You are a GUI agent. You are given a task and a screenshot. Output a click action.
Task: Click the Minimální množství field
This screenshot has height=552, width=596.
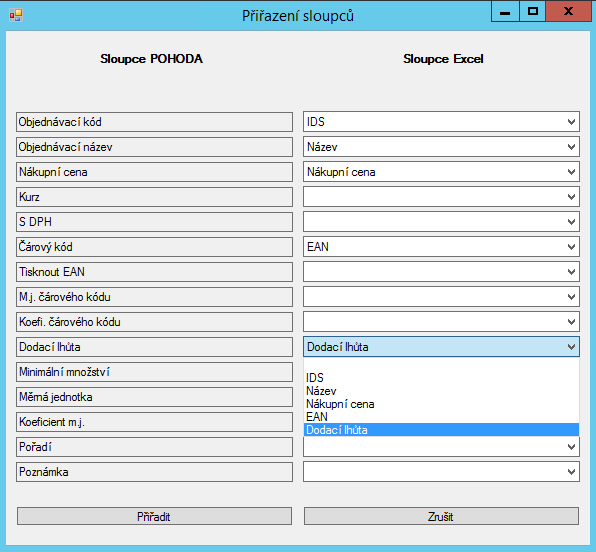tap(154, 372)
